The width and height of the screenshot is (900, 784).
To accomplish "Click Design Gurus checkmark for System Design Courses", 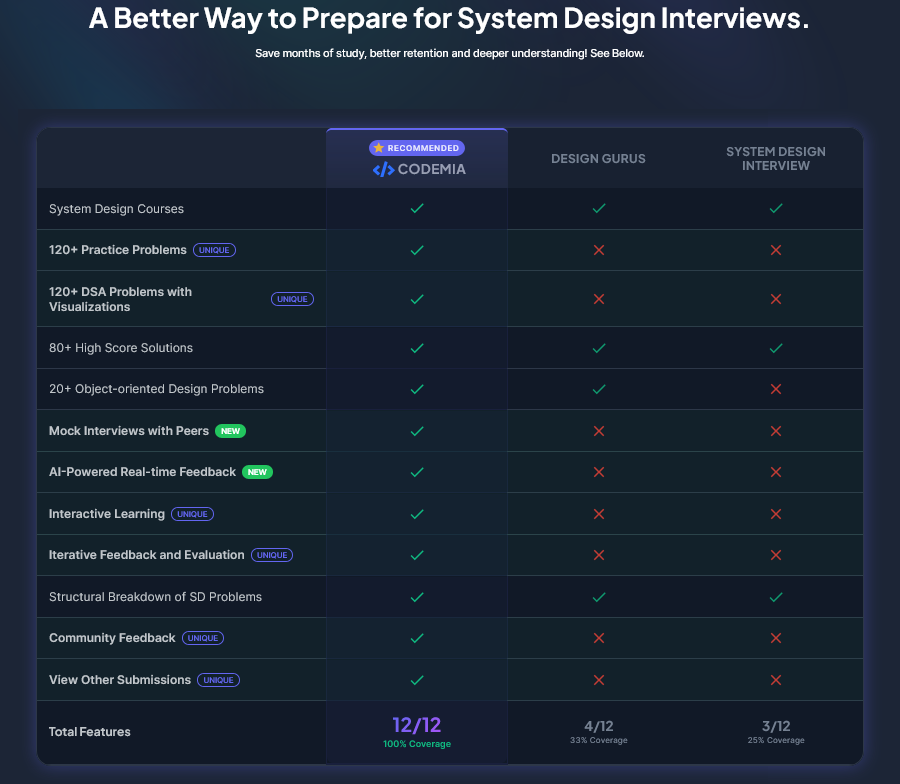I will click(599, 208).
